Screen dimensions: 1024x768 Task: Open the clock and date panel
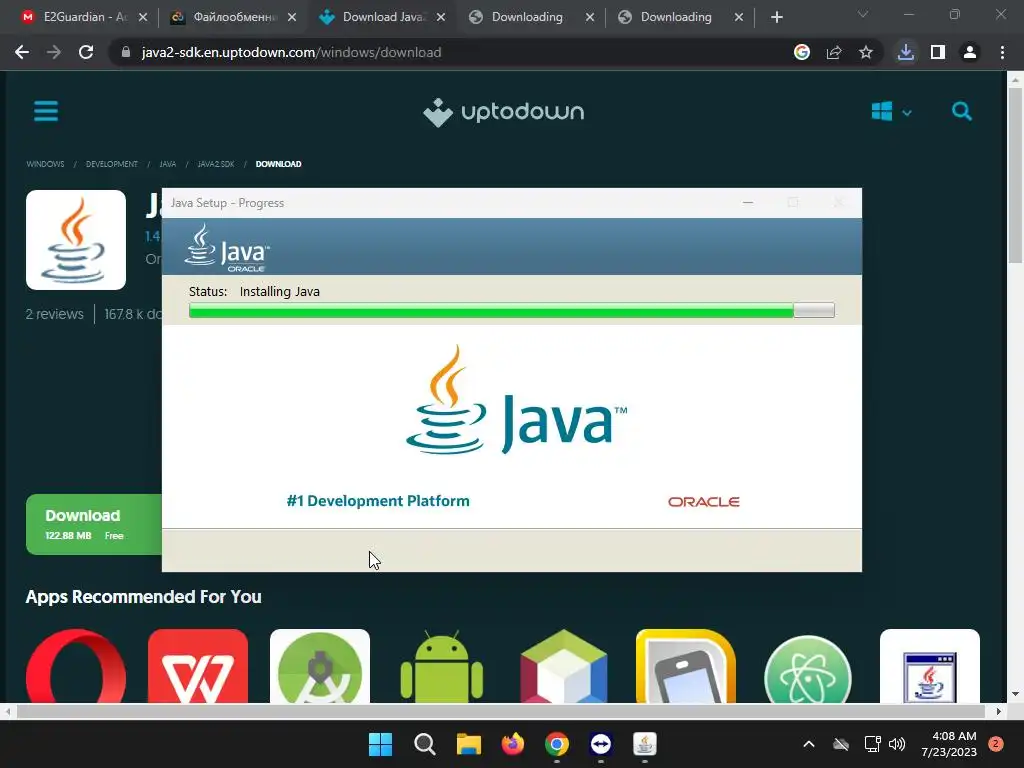(948, 744)
